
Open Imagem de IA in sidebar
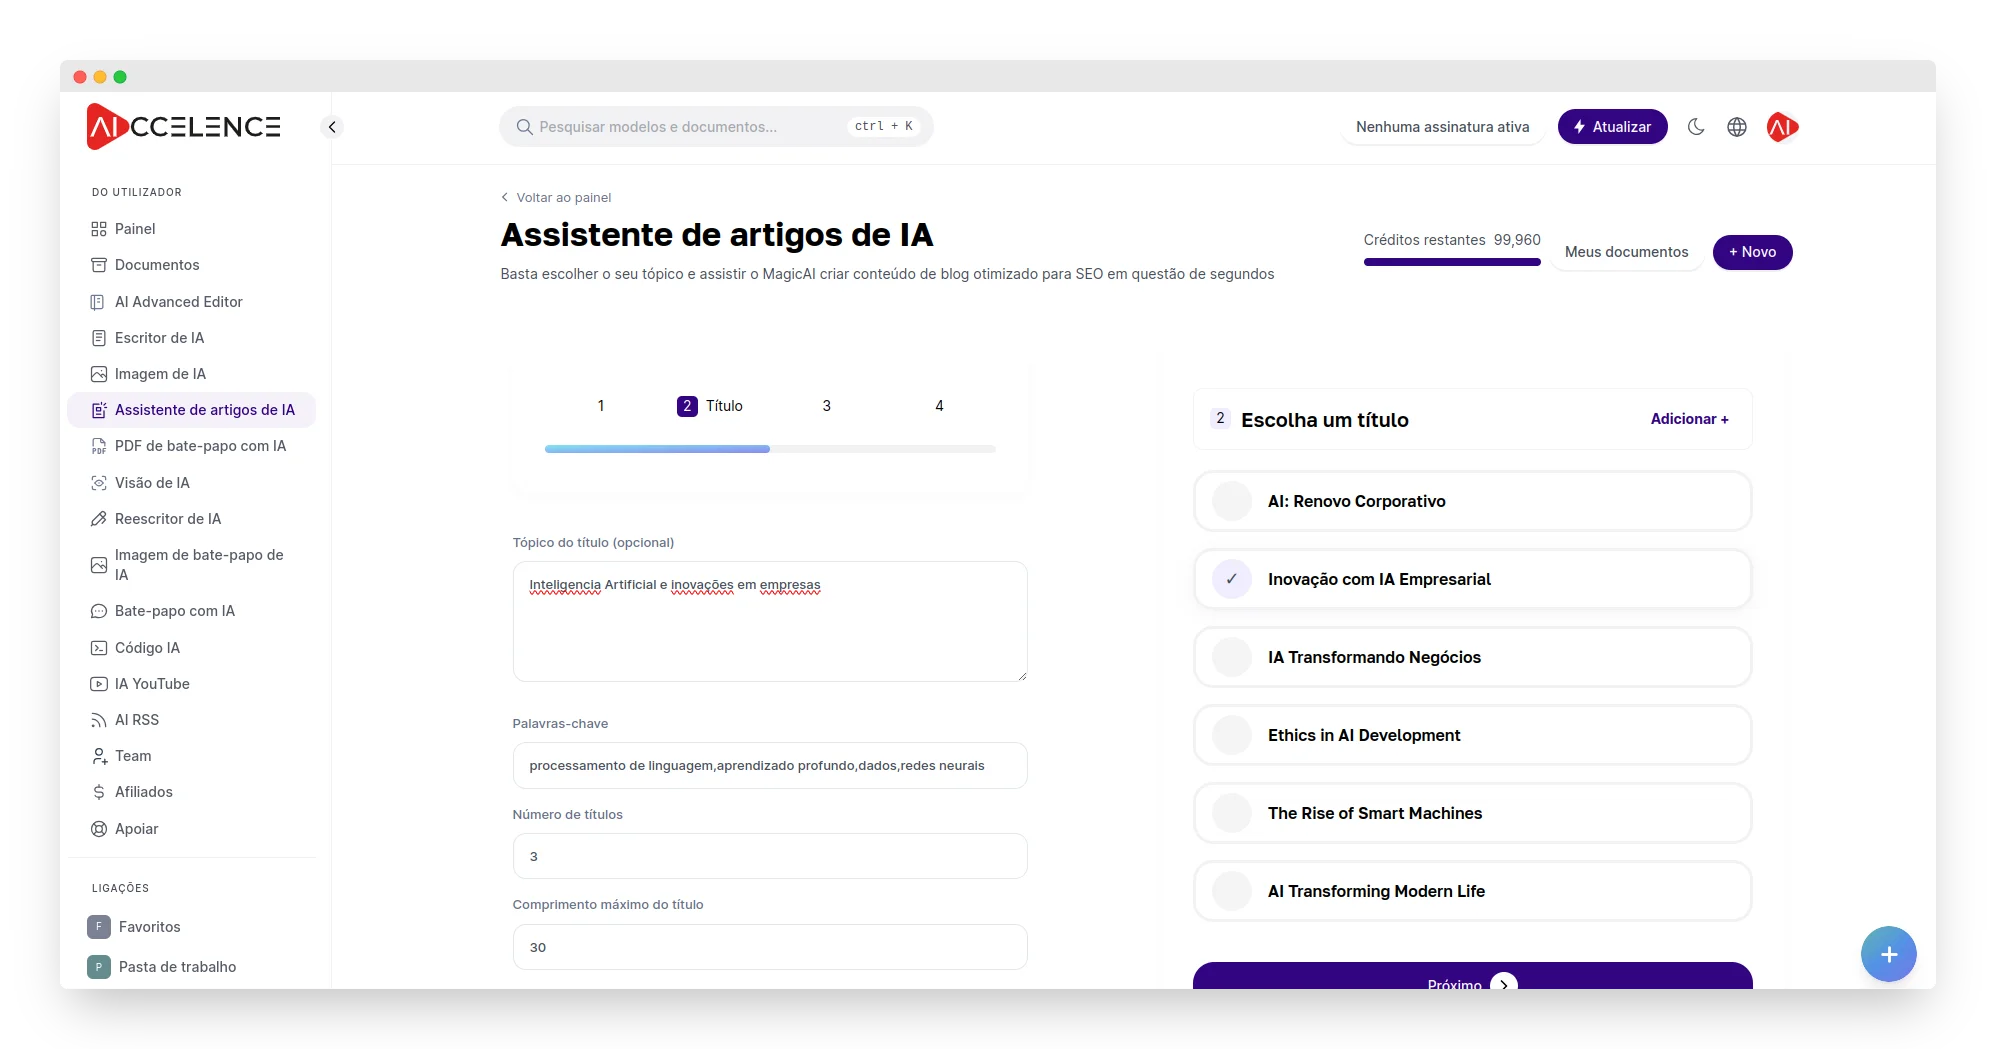160,374
